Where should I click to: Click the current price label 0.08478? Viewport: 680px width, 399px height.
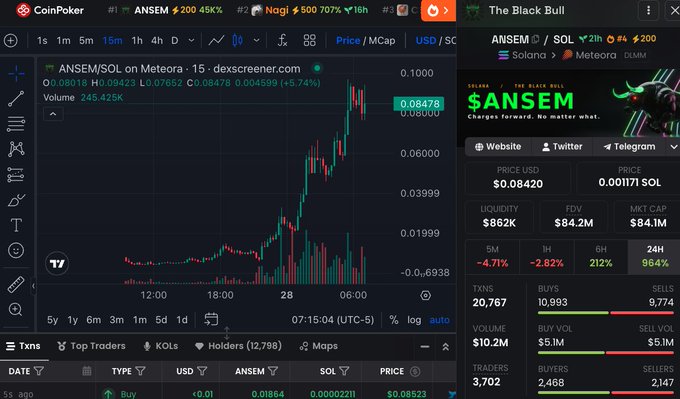[x=419, y=104]
